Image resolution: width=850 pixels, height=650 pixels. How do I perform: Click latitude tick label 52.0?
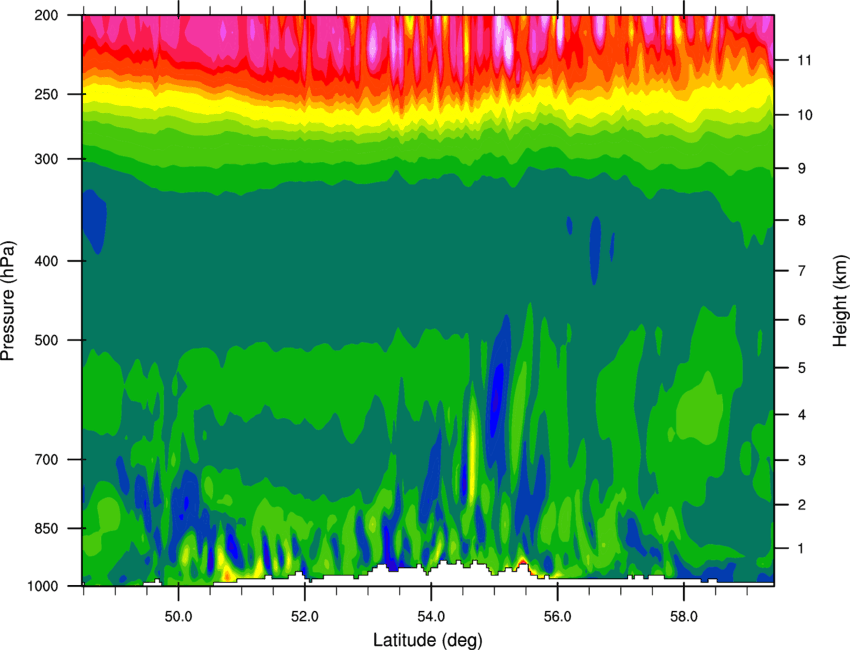point(305,617)
